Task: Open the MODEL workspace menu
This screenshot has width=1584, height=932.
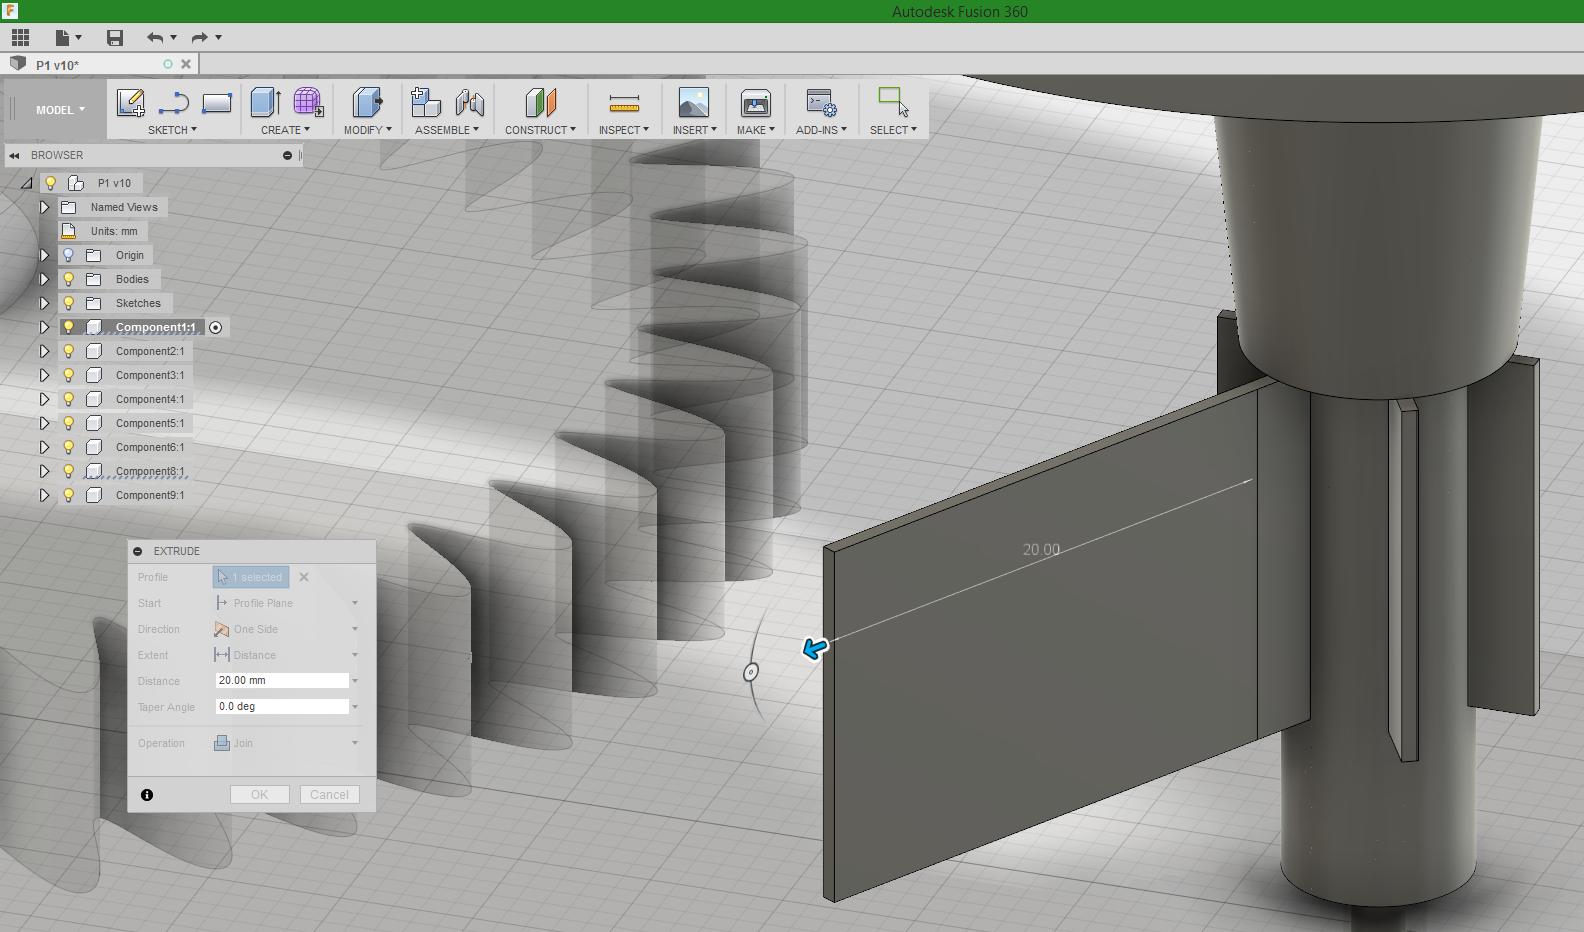Action: coord(60,110)
